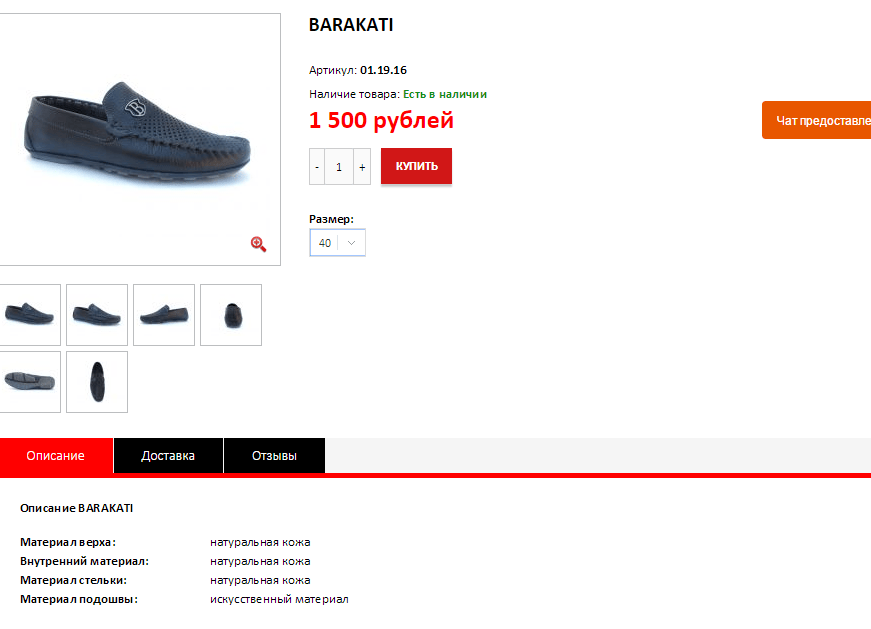This screenshot has width=871, height=629.
Task: Click the red magnifier zoom icon
Action: pyautogui.click(x=258, y=244)
